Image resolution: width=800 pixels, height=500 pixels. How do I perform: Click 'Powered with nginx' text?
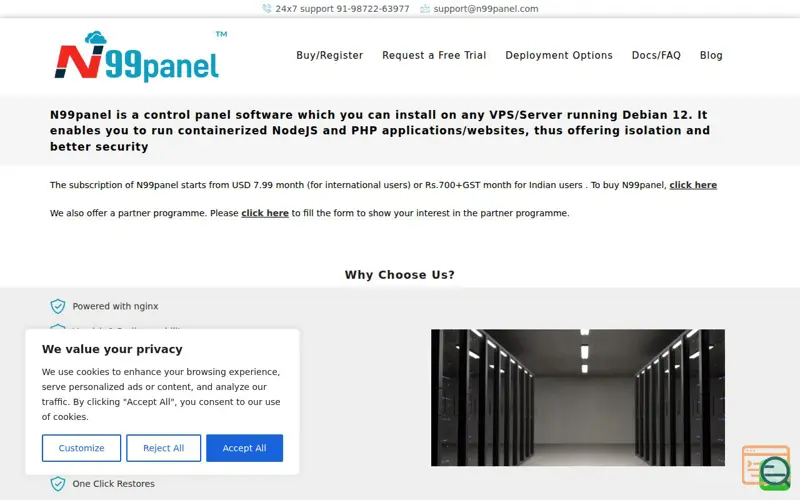(115, 306)
